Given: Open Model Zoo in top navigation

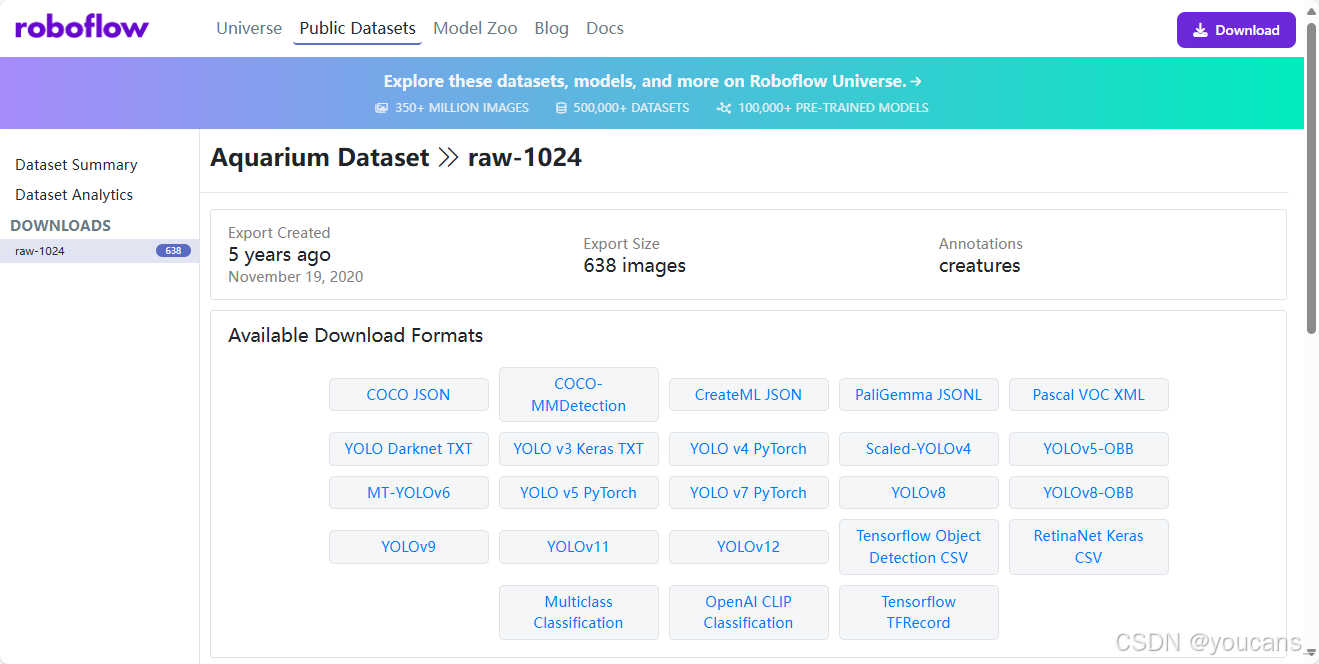Looking at the screenshot, I should click(475, 28).
